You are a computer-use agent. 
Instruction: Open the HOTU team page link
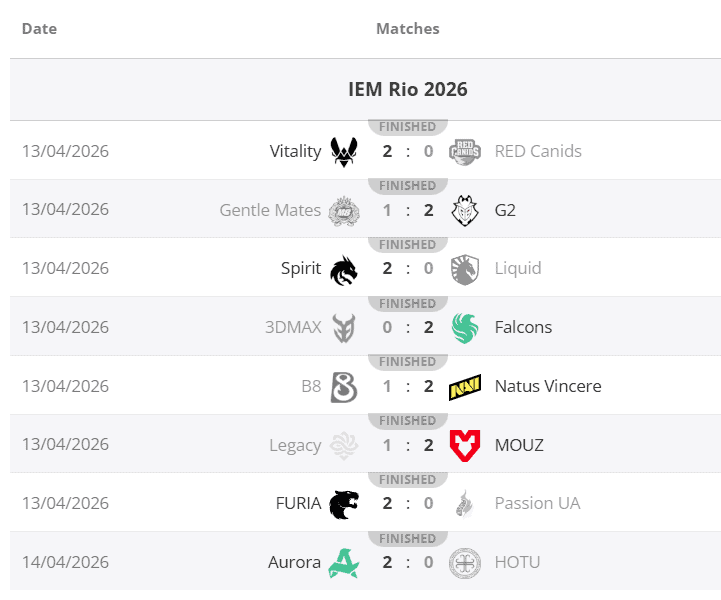pos(517,563)
